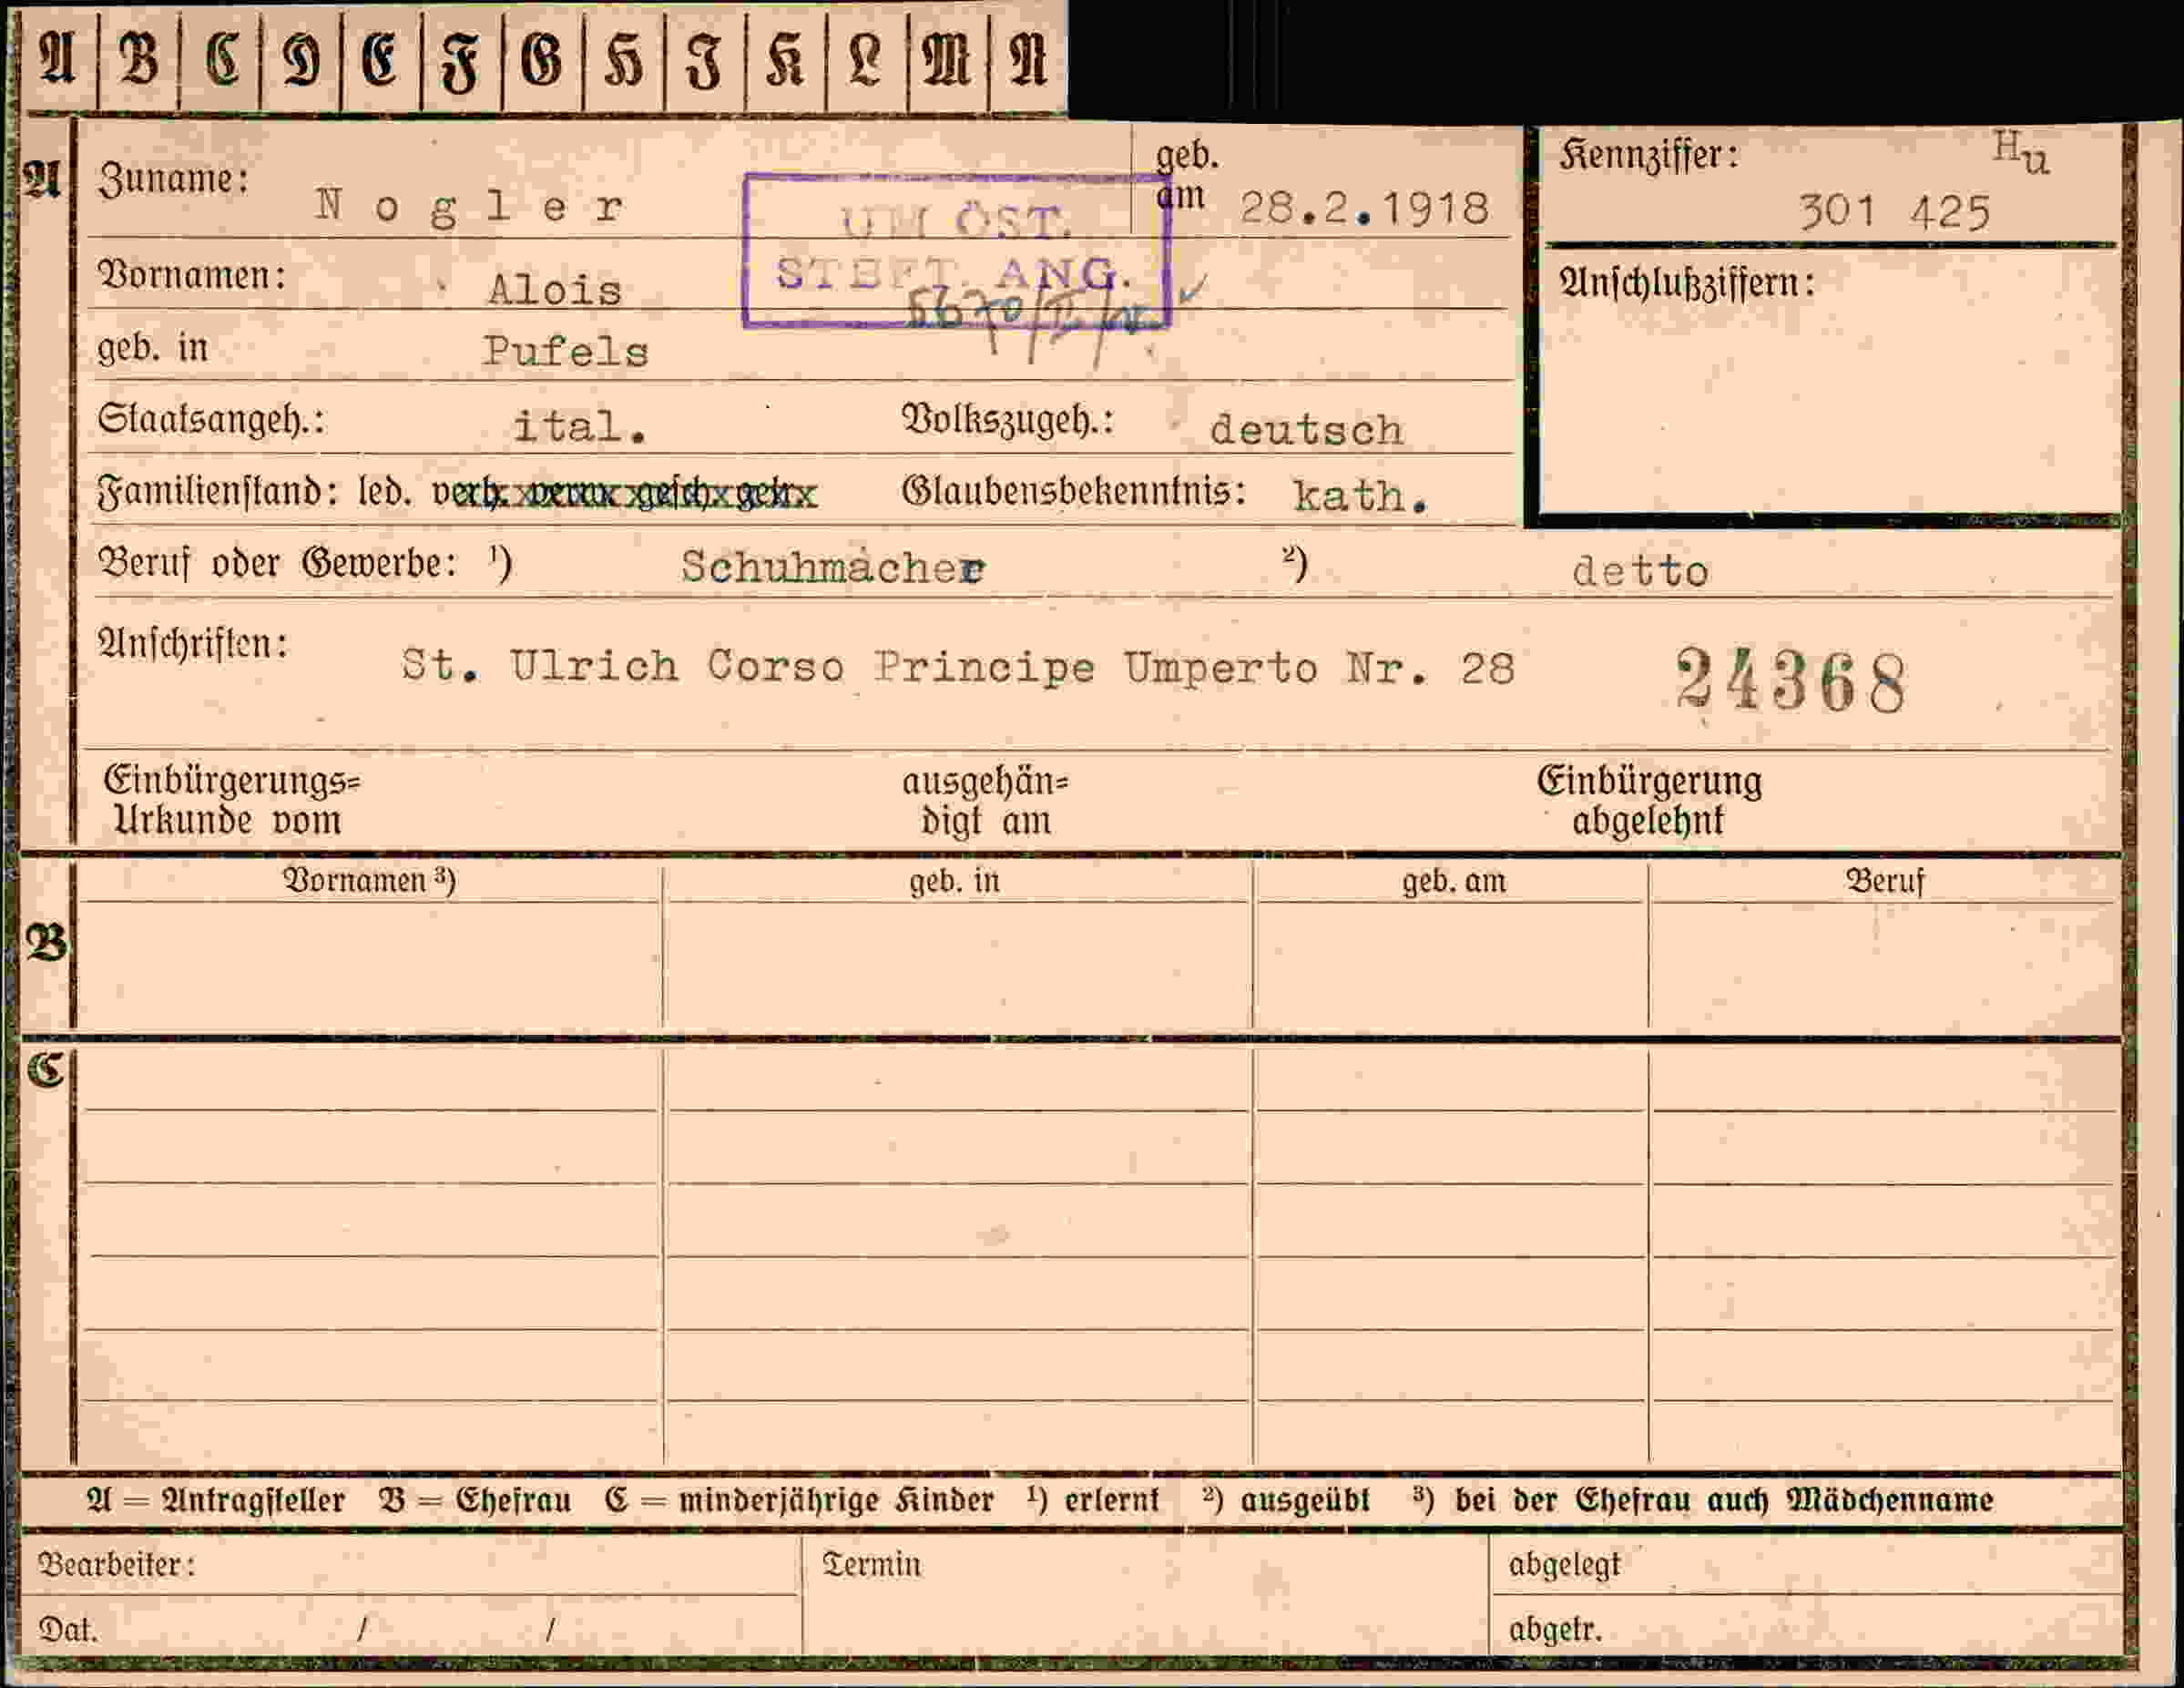Click the Kennziffer number '301 425'

(x=1894, y=213)
